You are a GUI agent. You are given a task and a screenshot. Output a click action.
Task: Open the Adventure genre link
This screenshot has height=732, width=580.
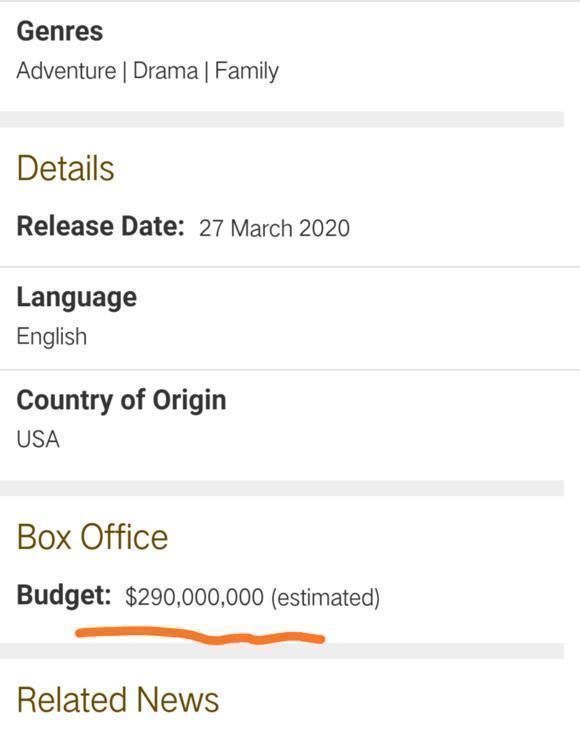tap(66, 71)
